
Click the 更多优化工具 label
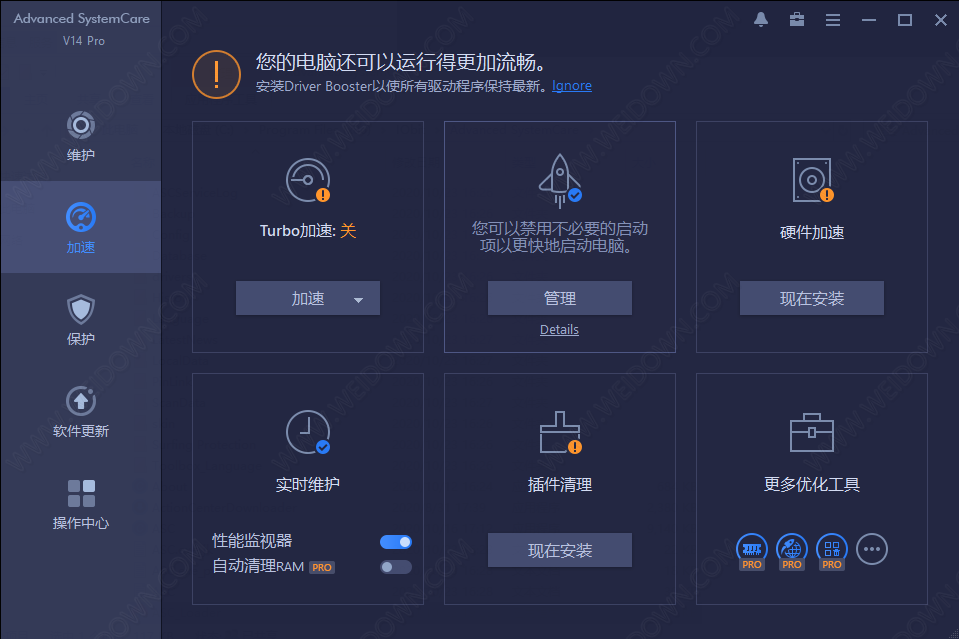(x=812, y=484)
